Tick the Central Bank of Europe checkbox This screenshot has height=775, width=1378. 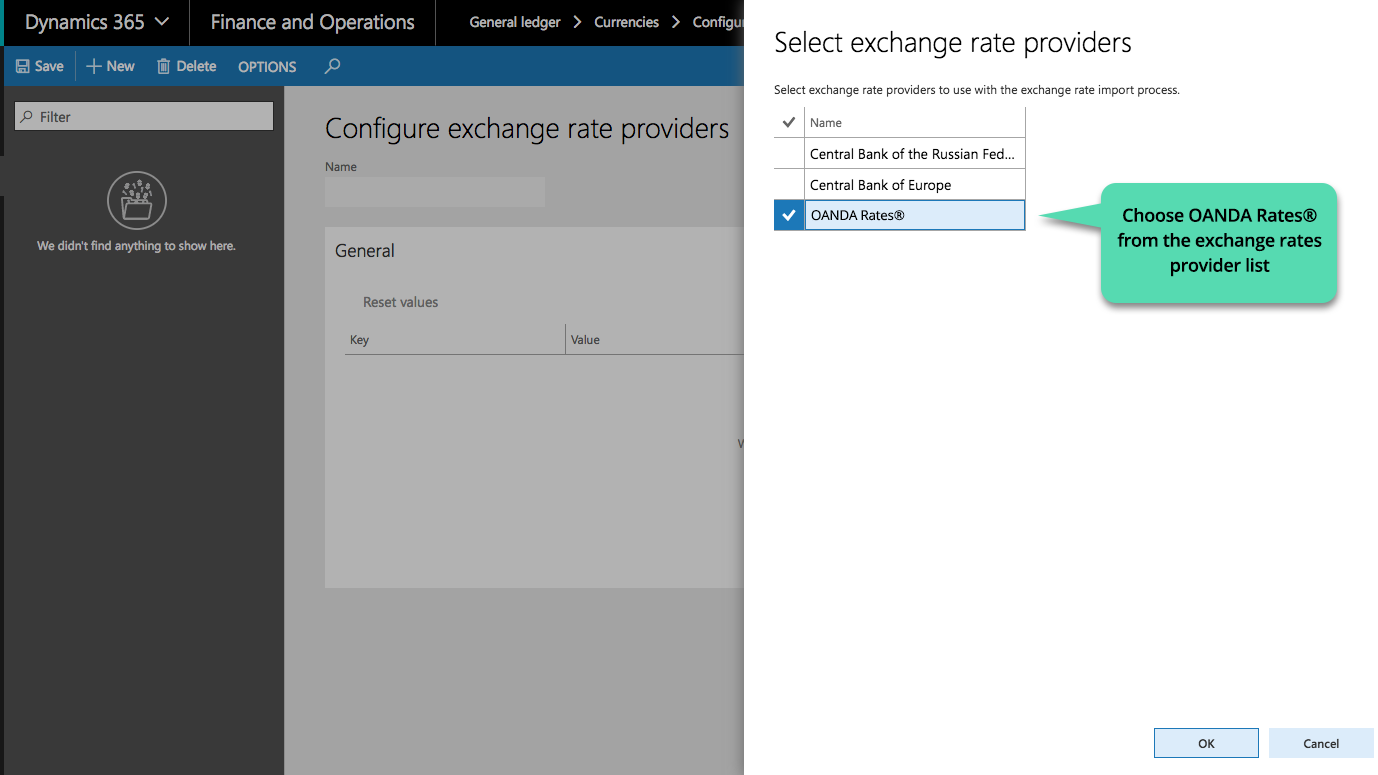789,185
